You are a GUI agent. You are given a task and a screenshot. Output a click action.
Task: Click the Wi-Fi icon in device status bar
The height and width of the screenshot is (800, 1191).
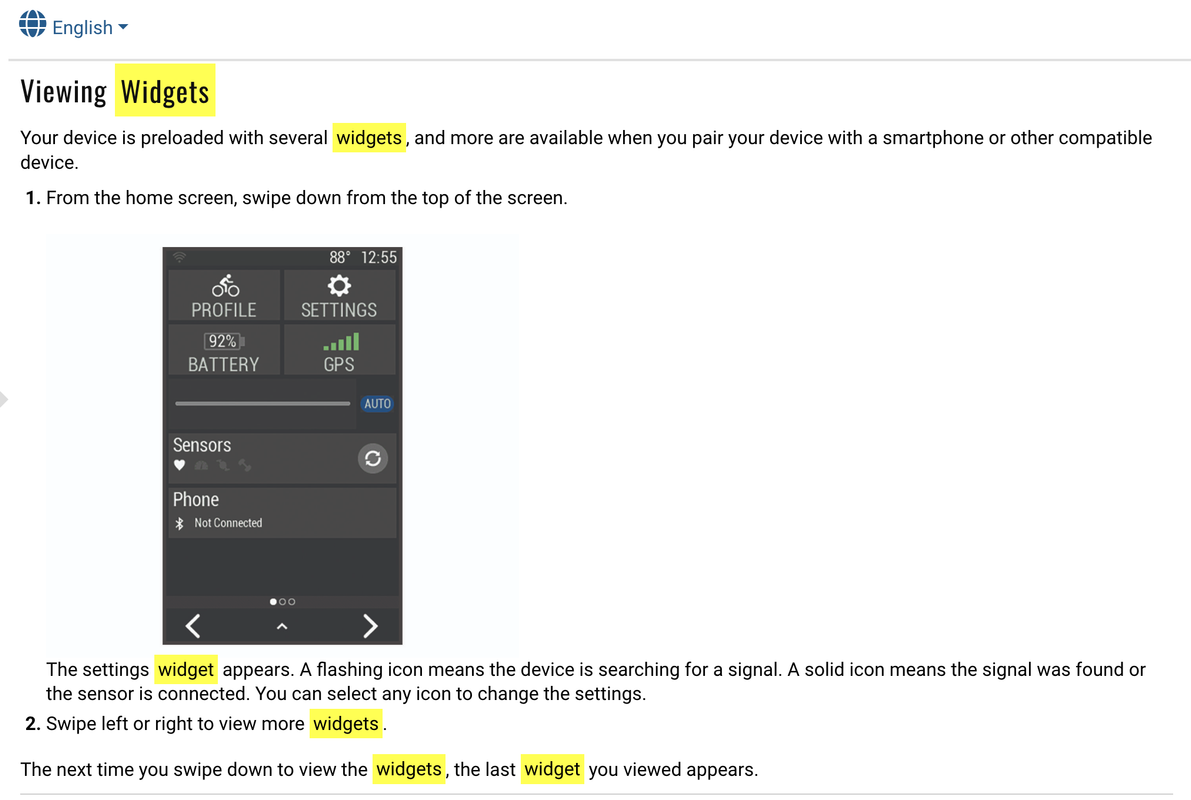pos(179,258)
